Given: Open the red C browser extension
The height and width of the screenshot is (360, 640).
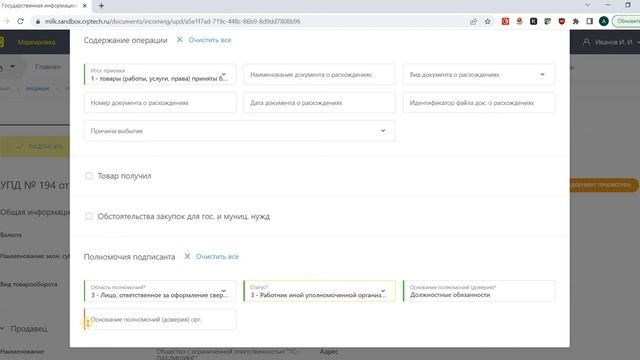Looking at the screenshot, I should tap(505, 21).
